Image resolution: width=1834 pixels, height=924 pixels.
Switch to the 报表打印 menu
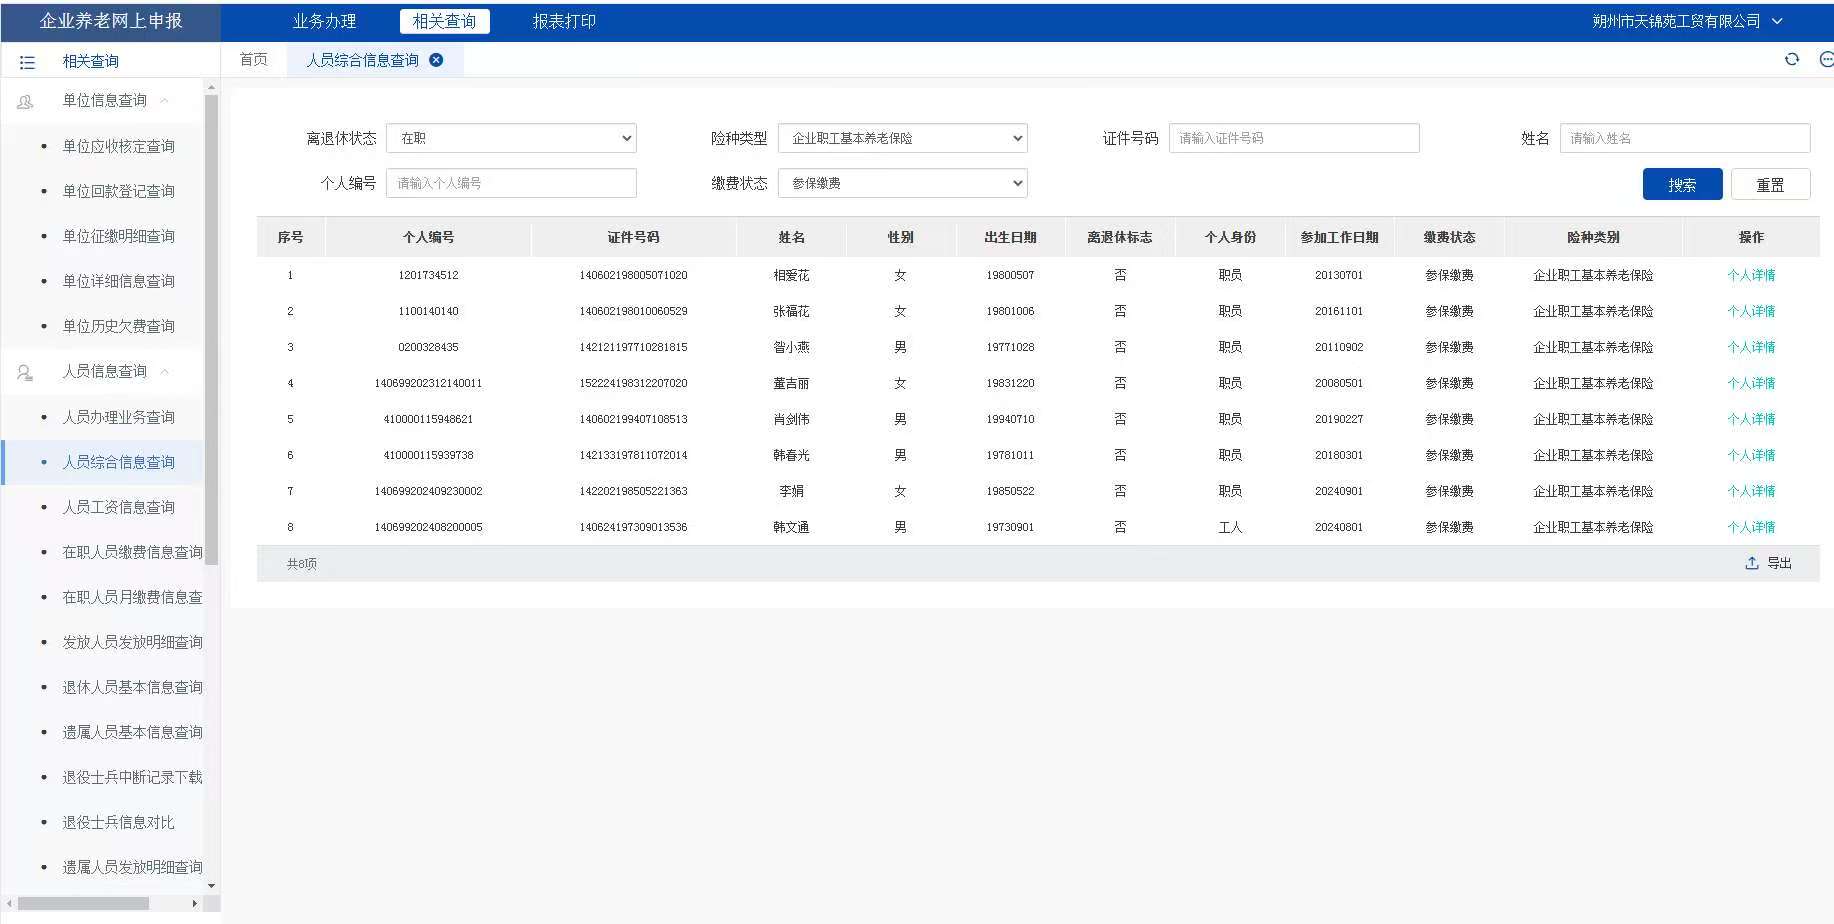(564, 21)
